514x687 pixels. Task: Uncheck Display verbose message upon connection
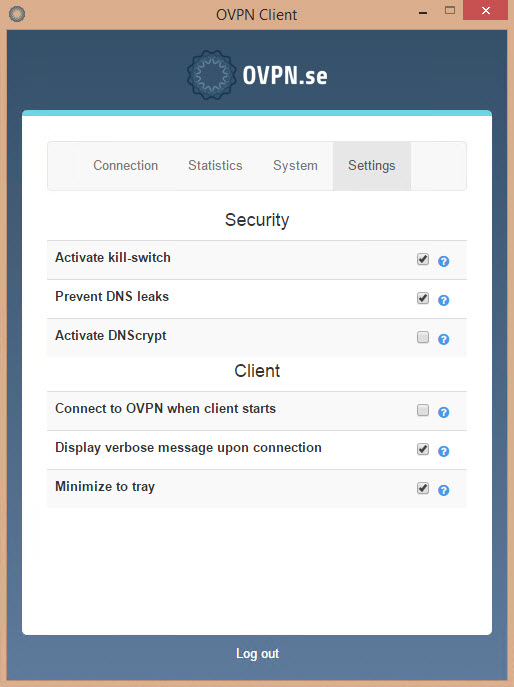pyautogui.click(x=423, y=449)
